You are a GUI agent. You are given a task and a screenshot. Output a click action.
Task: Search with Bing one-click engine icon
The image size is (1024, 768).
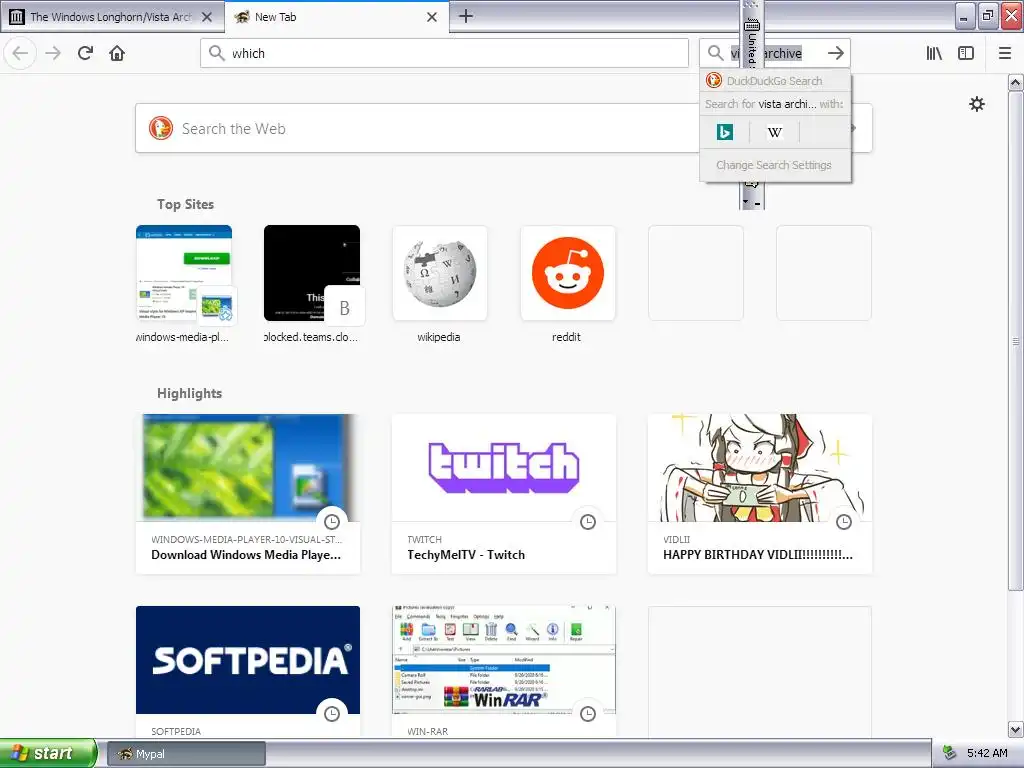point(724,132)
